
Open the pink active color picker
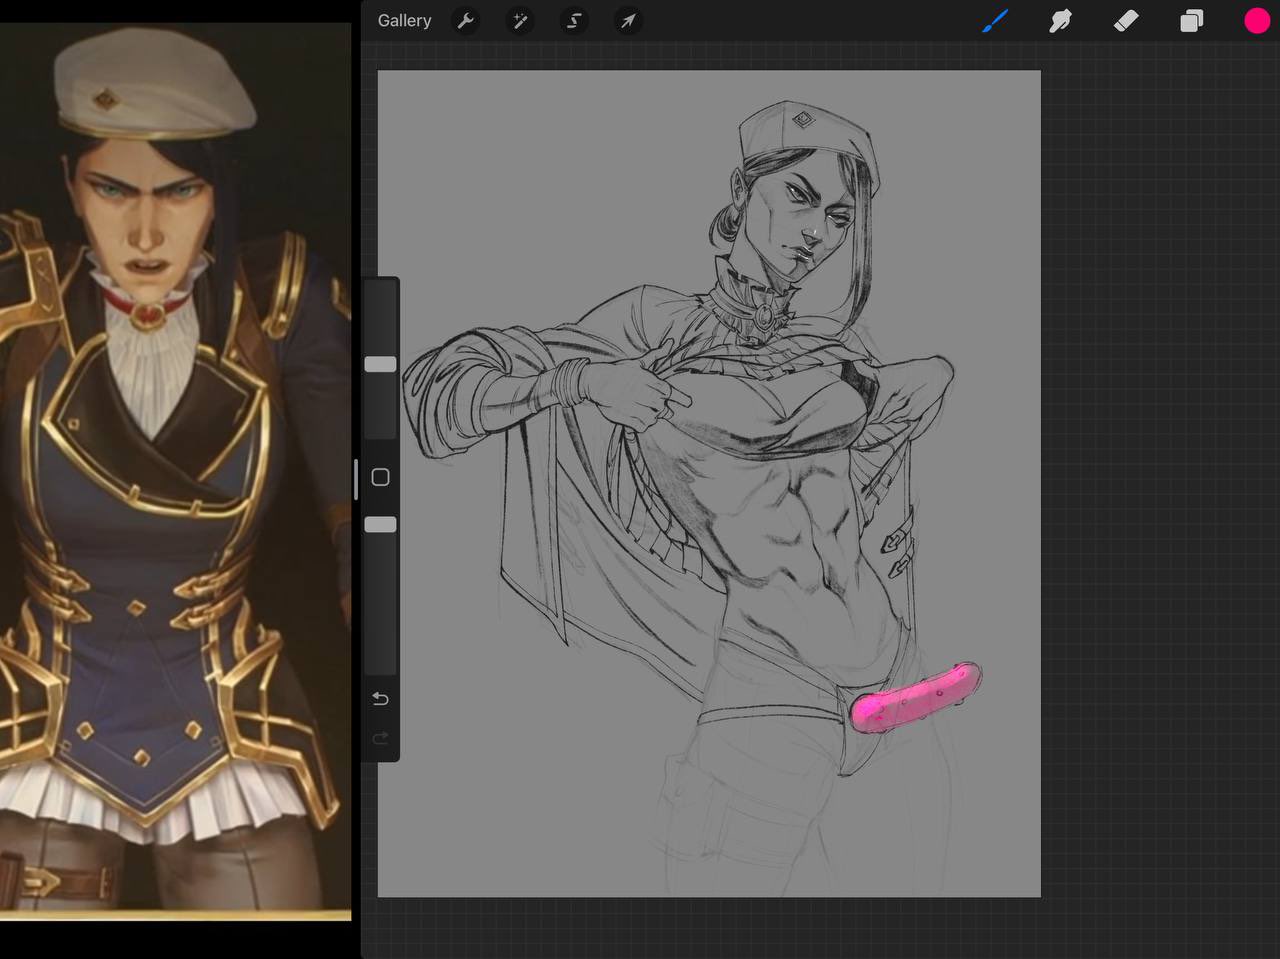point(1256,21)
